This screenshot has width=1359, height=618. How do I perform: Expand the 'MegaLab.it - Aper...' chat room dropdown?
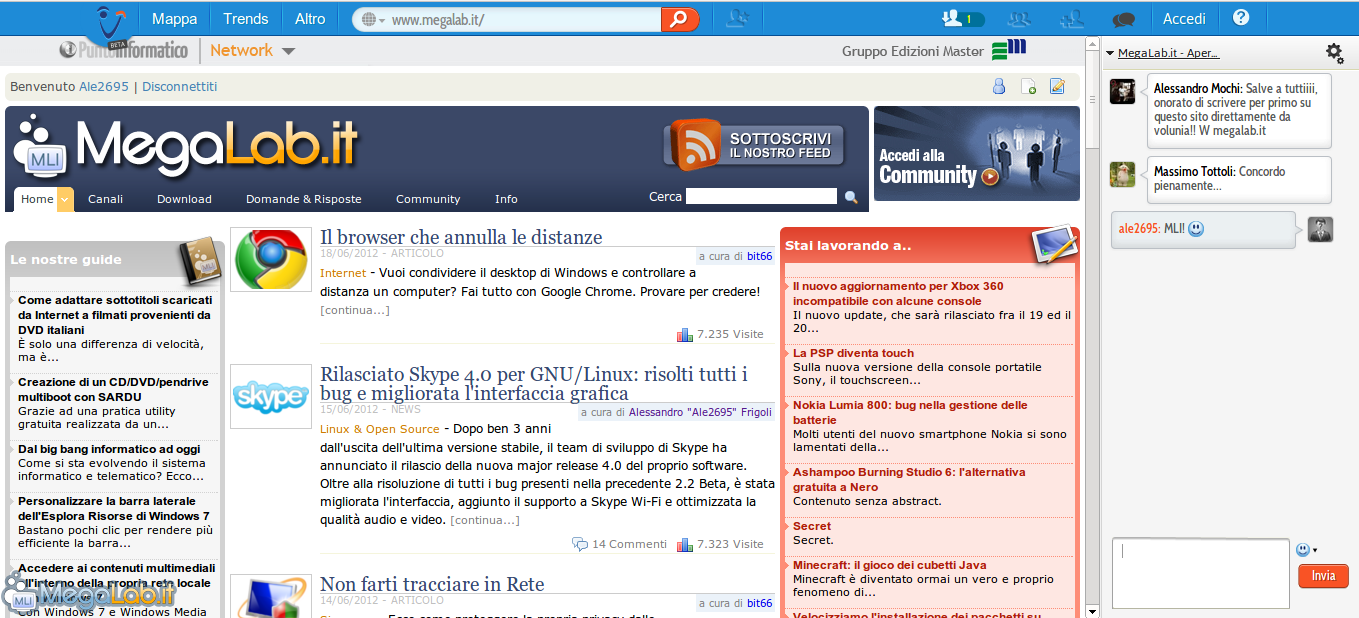coord(1109,53)
